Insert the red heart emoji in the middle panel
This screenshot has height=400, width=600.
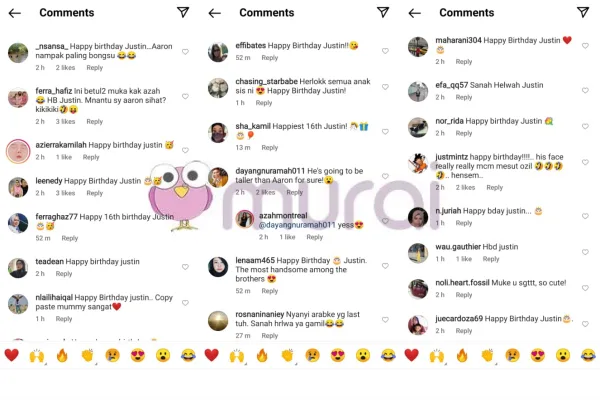pyautogui.click(x=212, y=355)
